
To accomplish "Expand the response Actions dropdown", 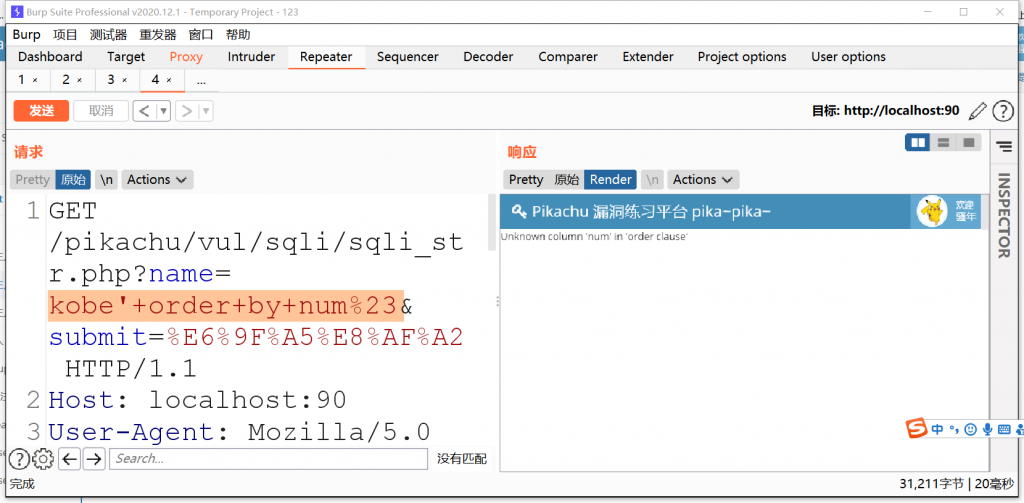I will click(x=703, y=180).
